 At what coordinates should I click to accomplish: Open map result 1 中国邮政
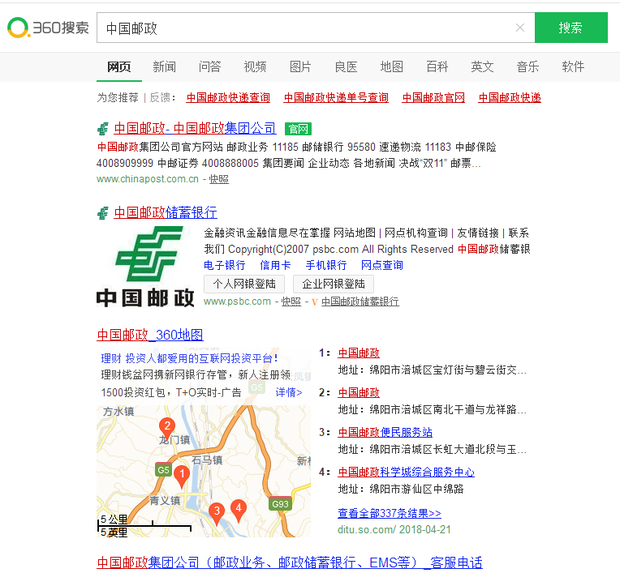[359, 353]
